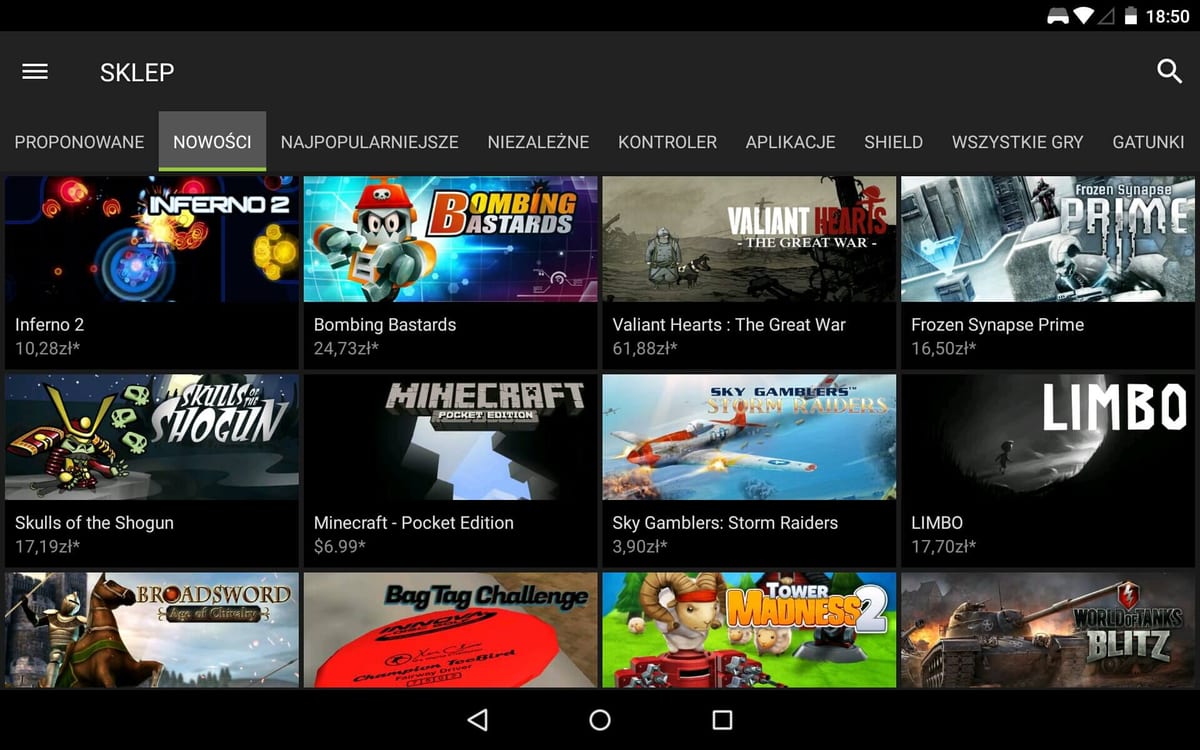Screen dimensions: 1200x750
Task: Tap the 18:50 clock in status bar
Action: tap(1167, 16)
